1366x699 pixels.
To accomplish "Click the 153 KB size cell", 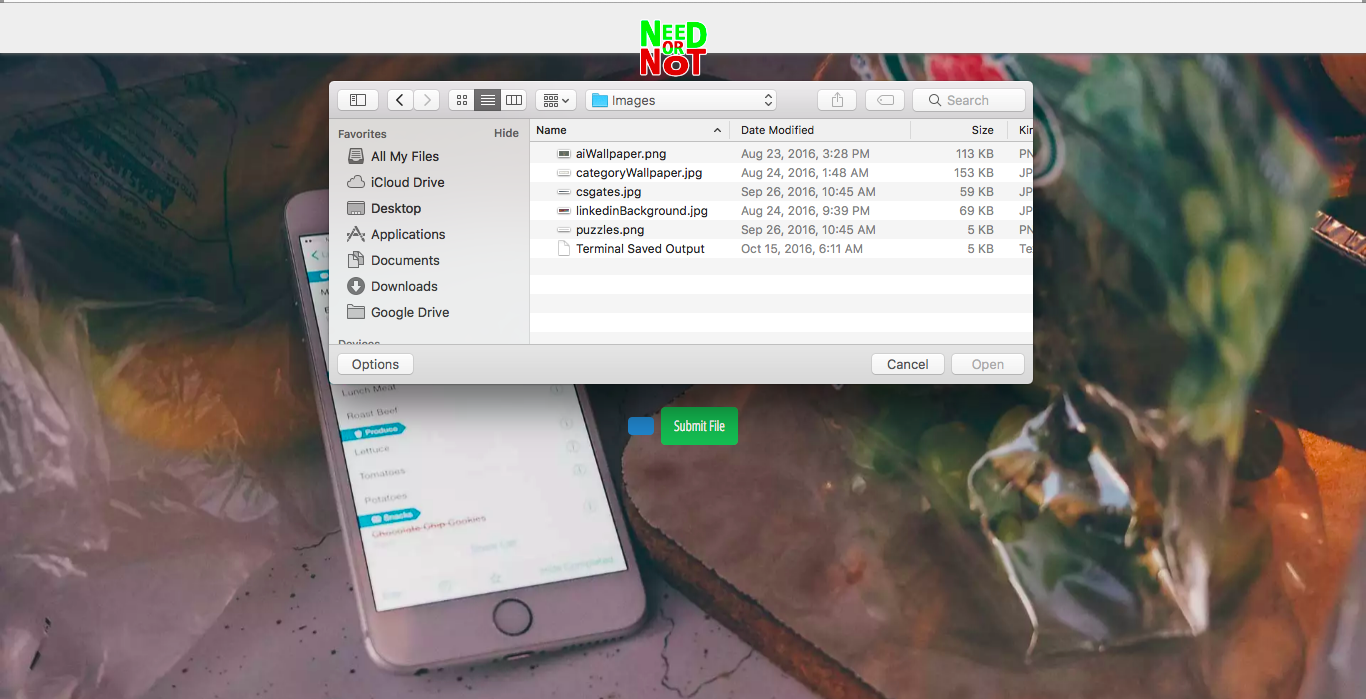I will [x=973, y=173].
